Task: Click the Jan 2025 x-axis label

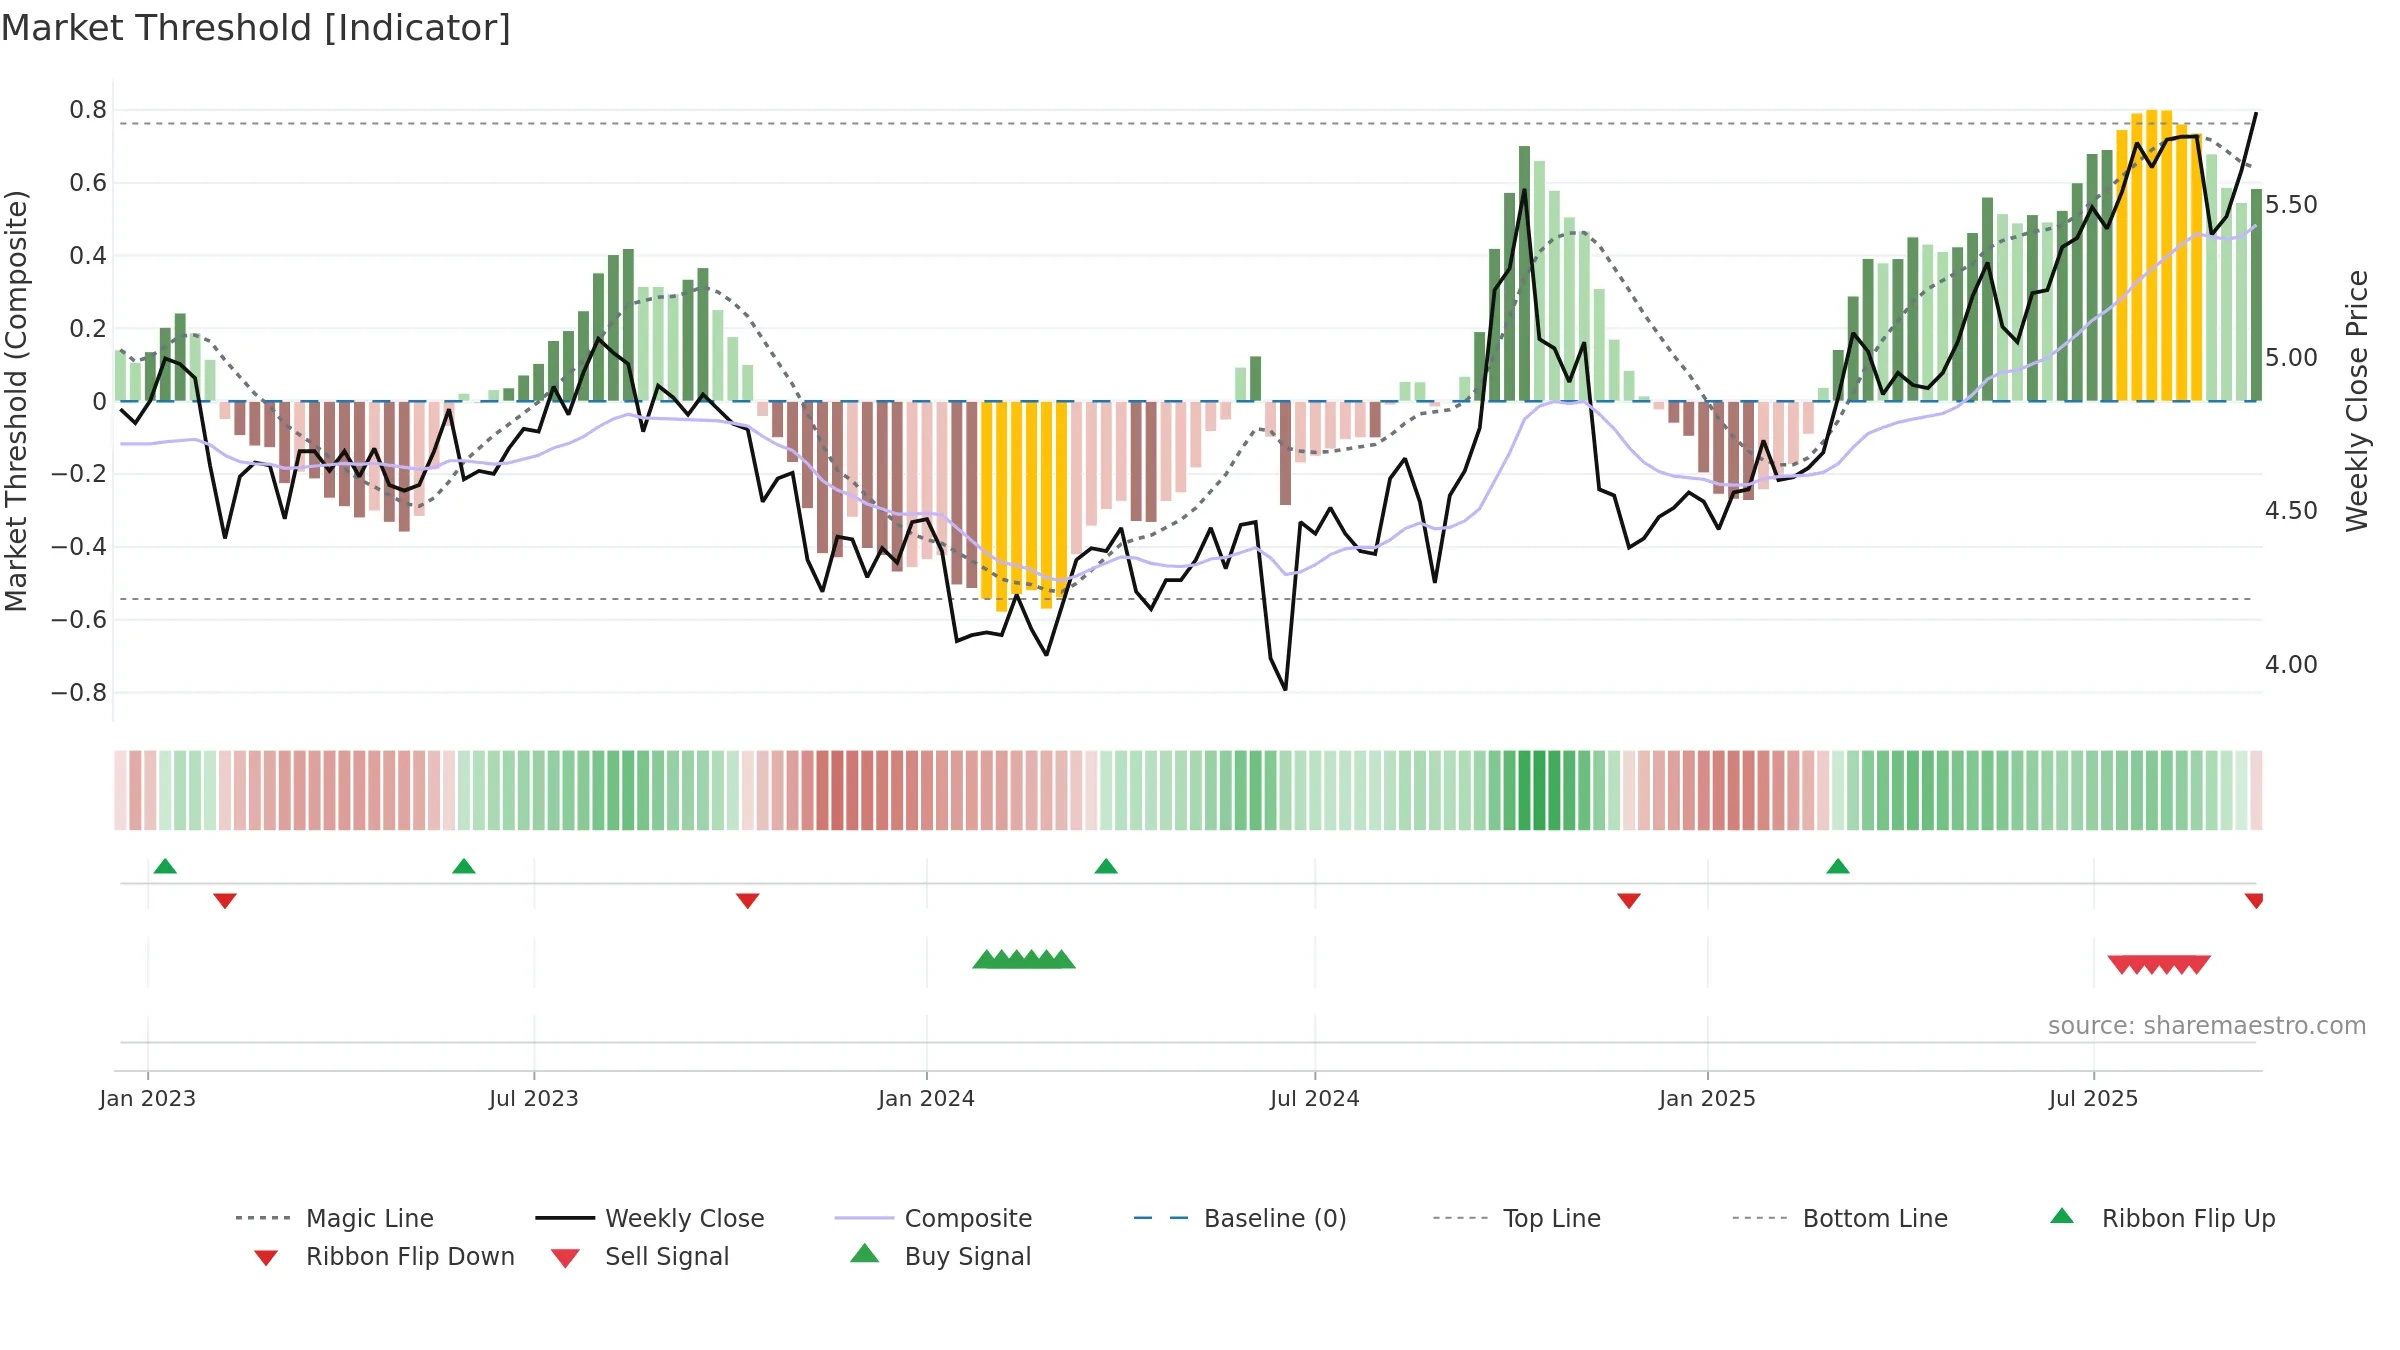Action: pos(1708,1098)
